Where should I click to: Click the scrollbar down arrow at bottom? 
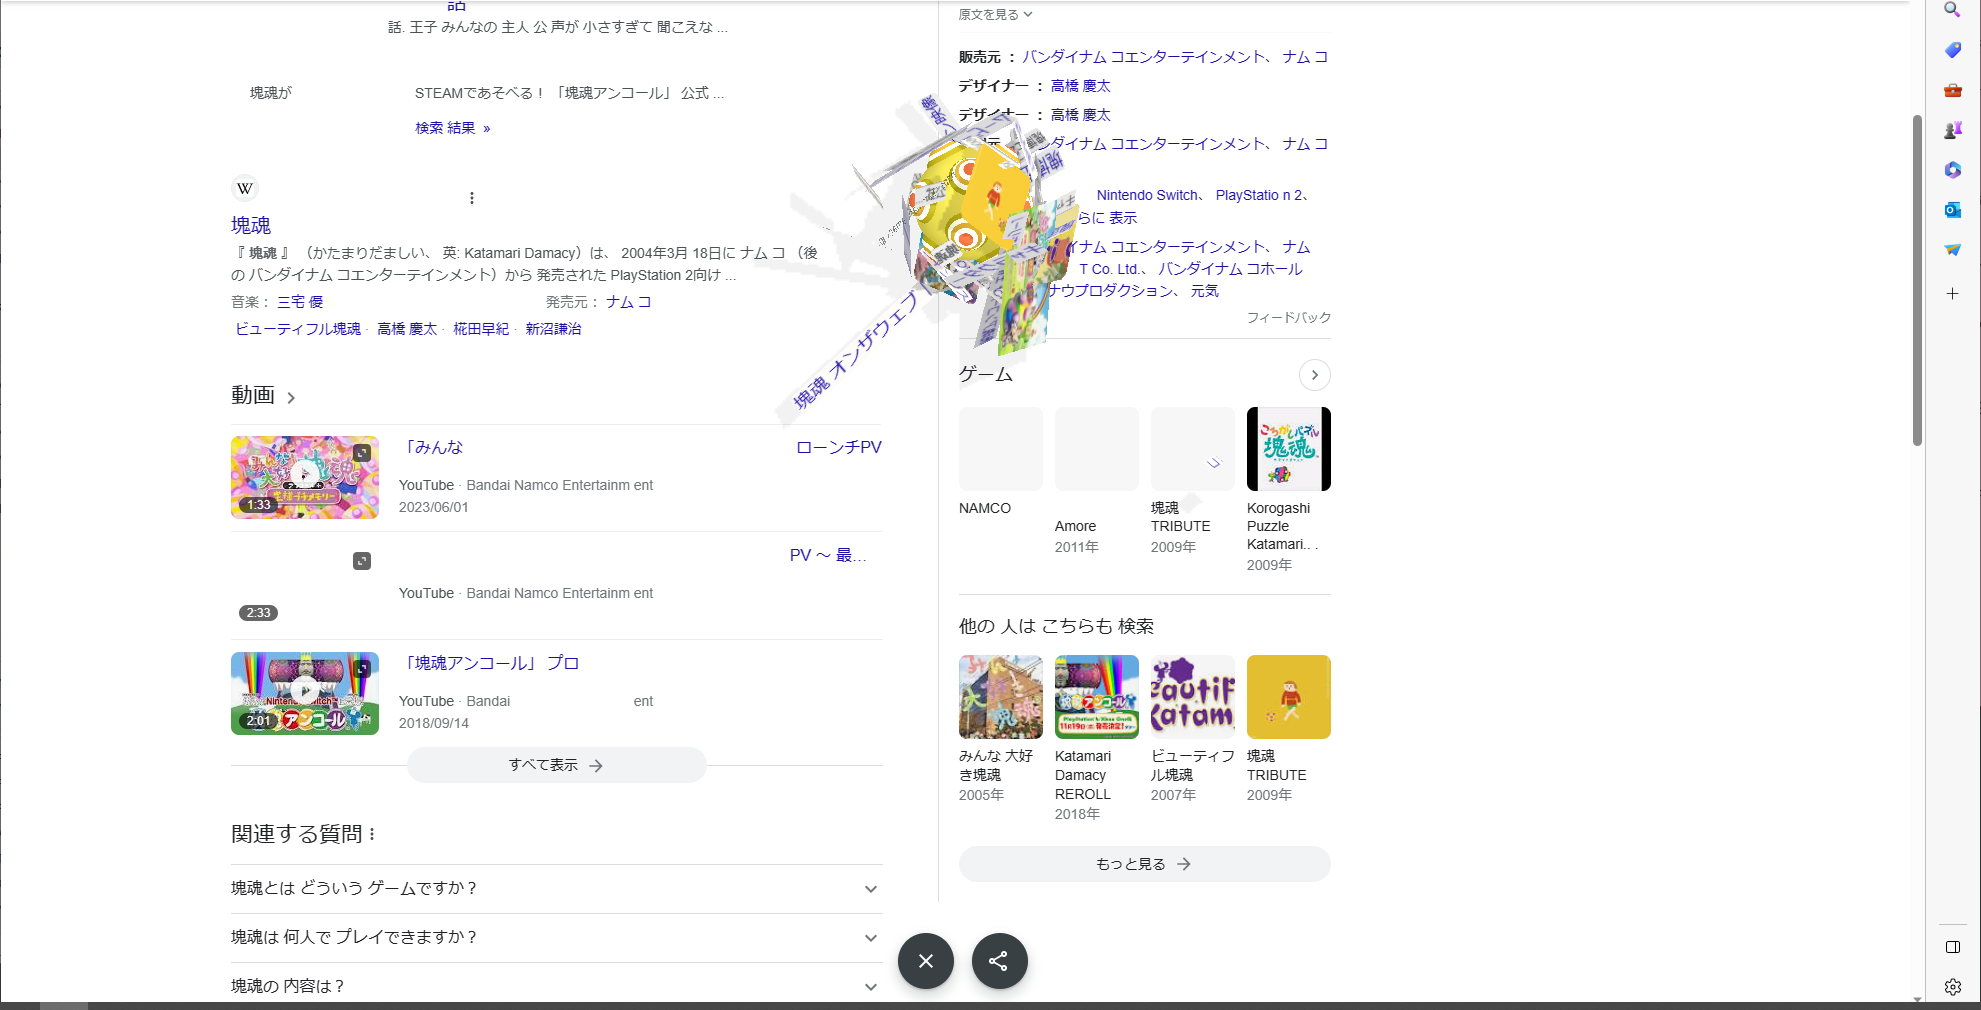[1917, 998]
